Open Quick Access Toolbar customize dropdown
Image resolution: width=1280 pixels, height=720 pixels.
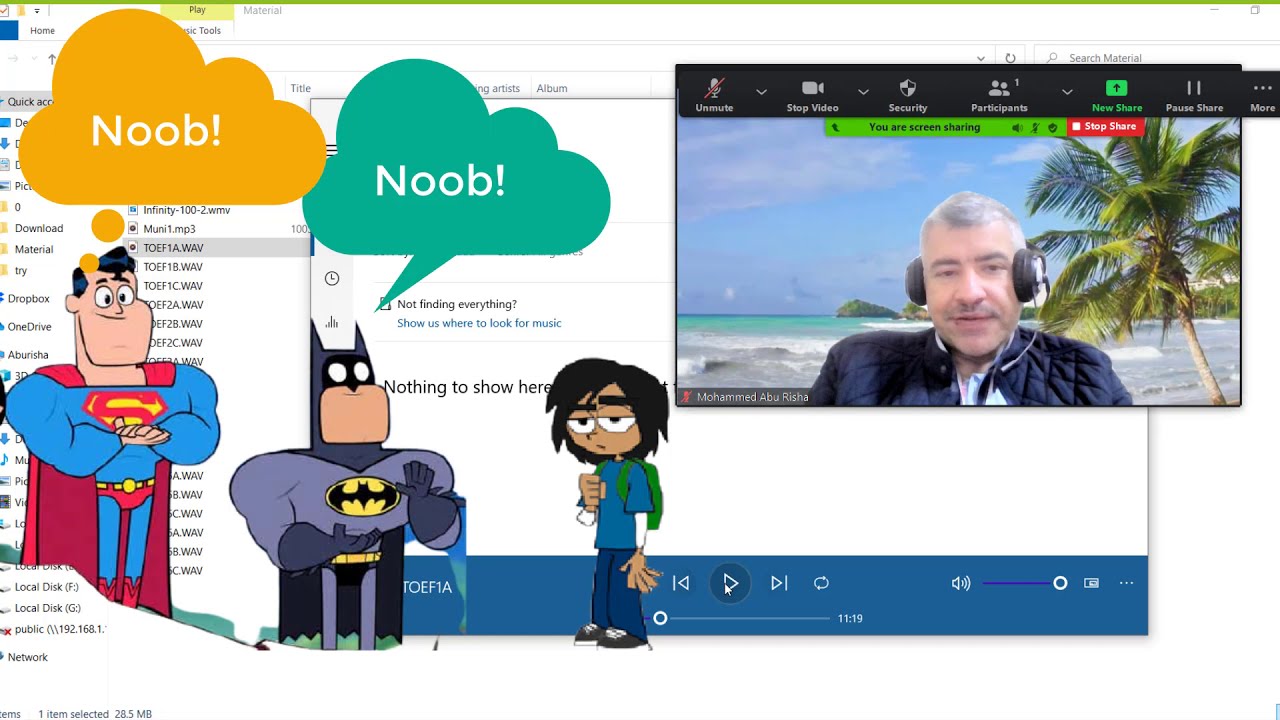click(x=37, y=10)
